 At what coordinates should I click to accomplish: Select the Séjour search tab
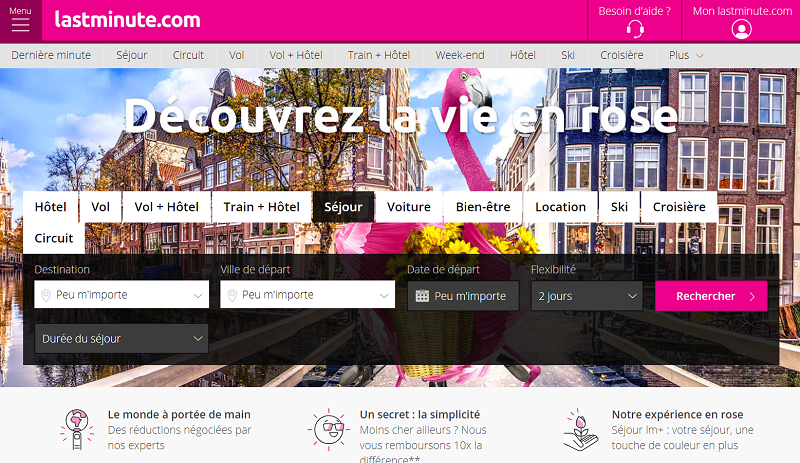(343, 207)
